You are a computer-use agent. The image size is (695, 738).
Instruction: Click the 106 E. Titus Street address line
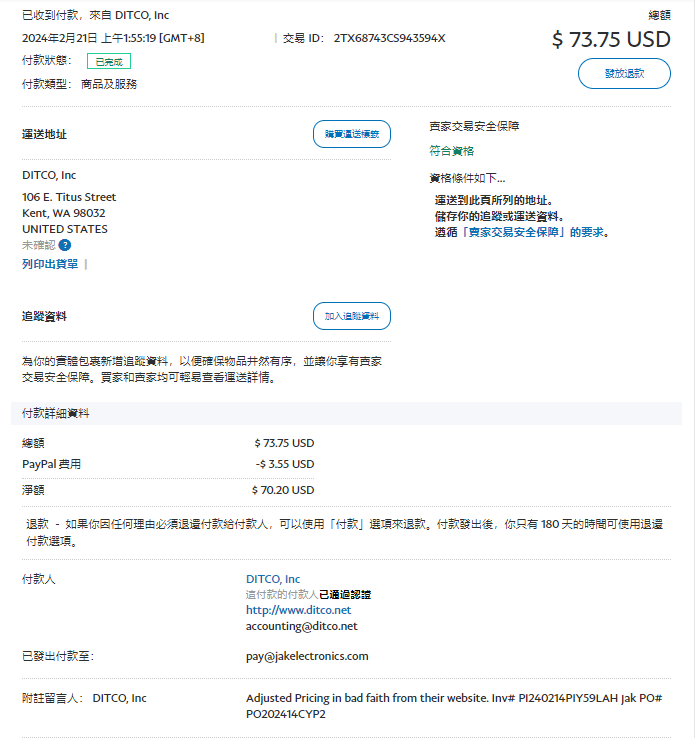click(69, 197)
